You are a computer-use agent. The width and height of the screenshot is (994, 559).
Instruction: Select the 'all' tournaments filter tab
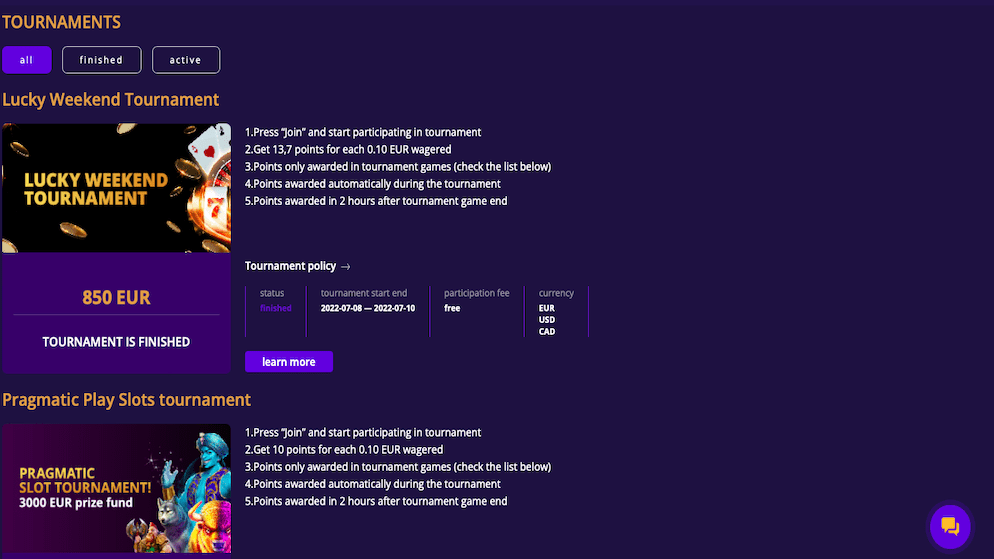(27, 60)
